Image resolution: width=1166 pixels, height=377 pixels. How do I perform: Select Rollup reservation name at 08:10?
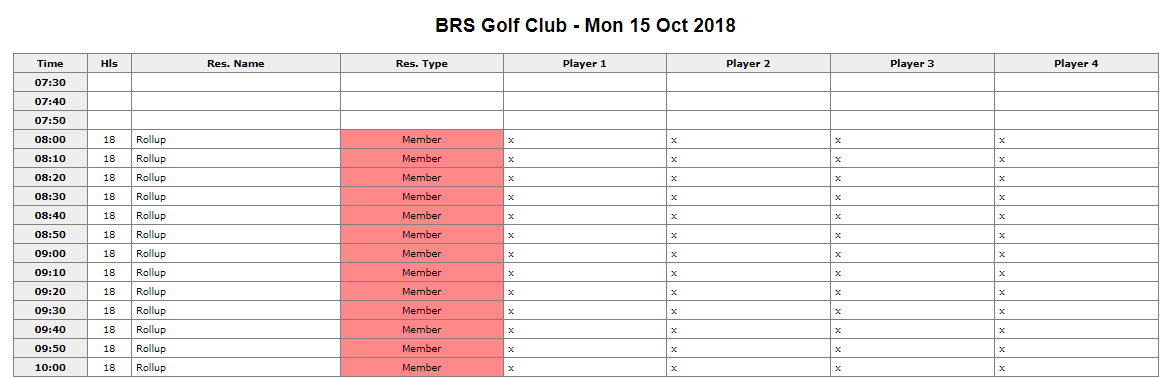[x=151, y=158]
